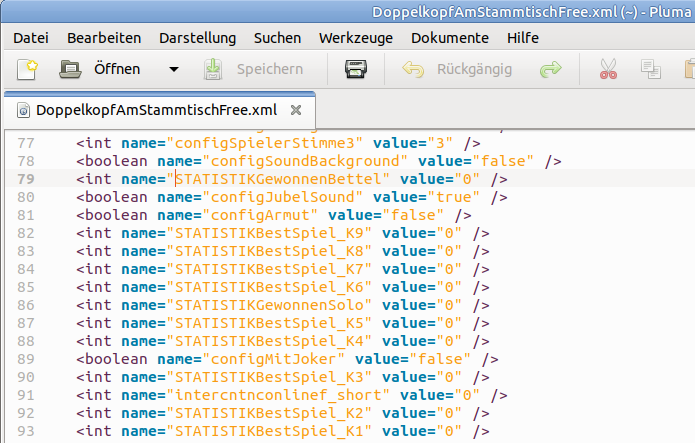Viewport: 695px width, 443px height.
Task: Expand the recent files dropdown arrow
Action: (x=173, y=70)
